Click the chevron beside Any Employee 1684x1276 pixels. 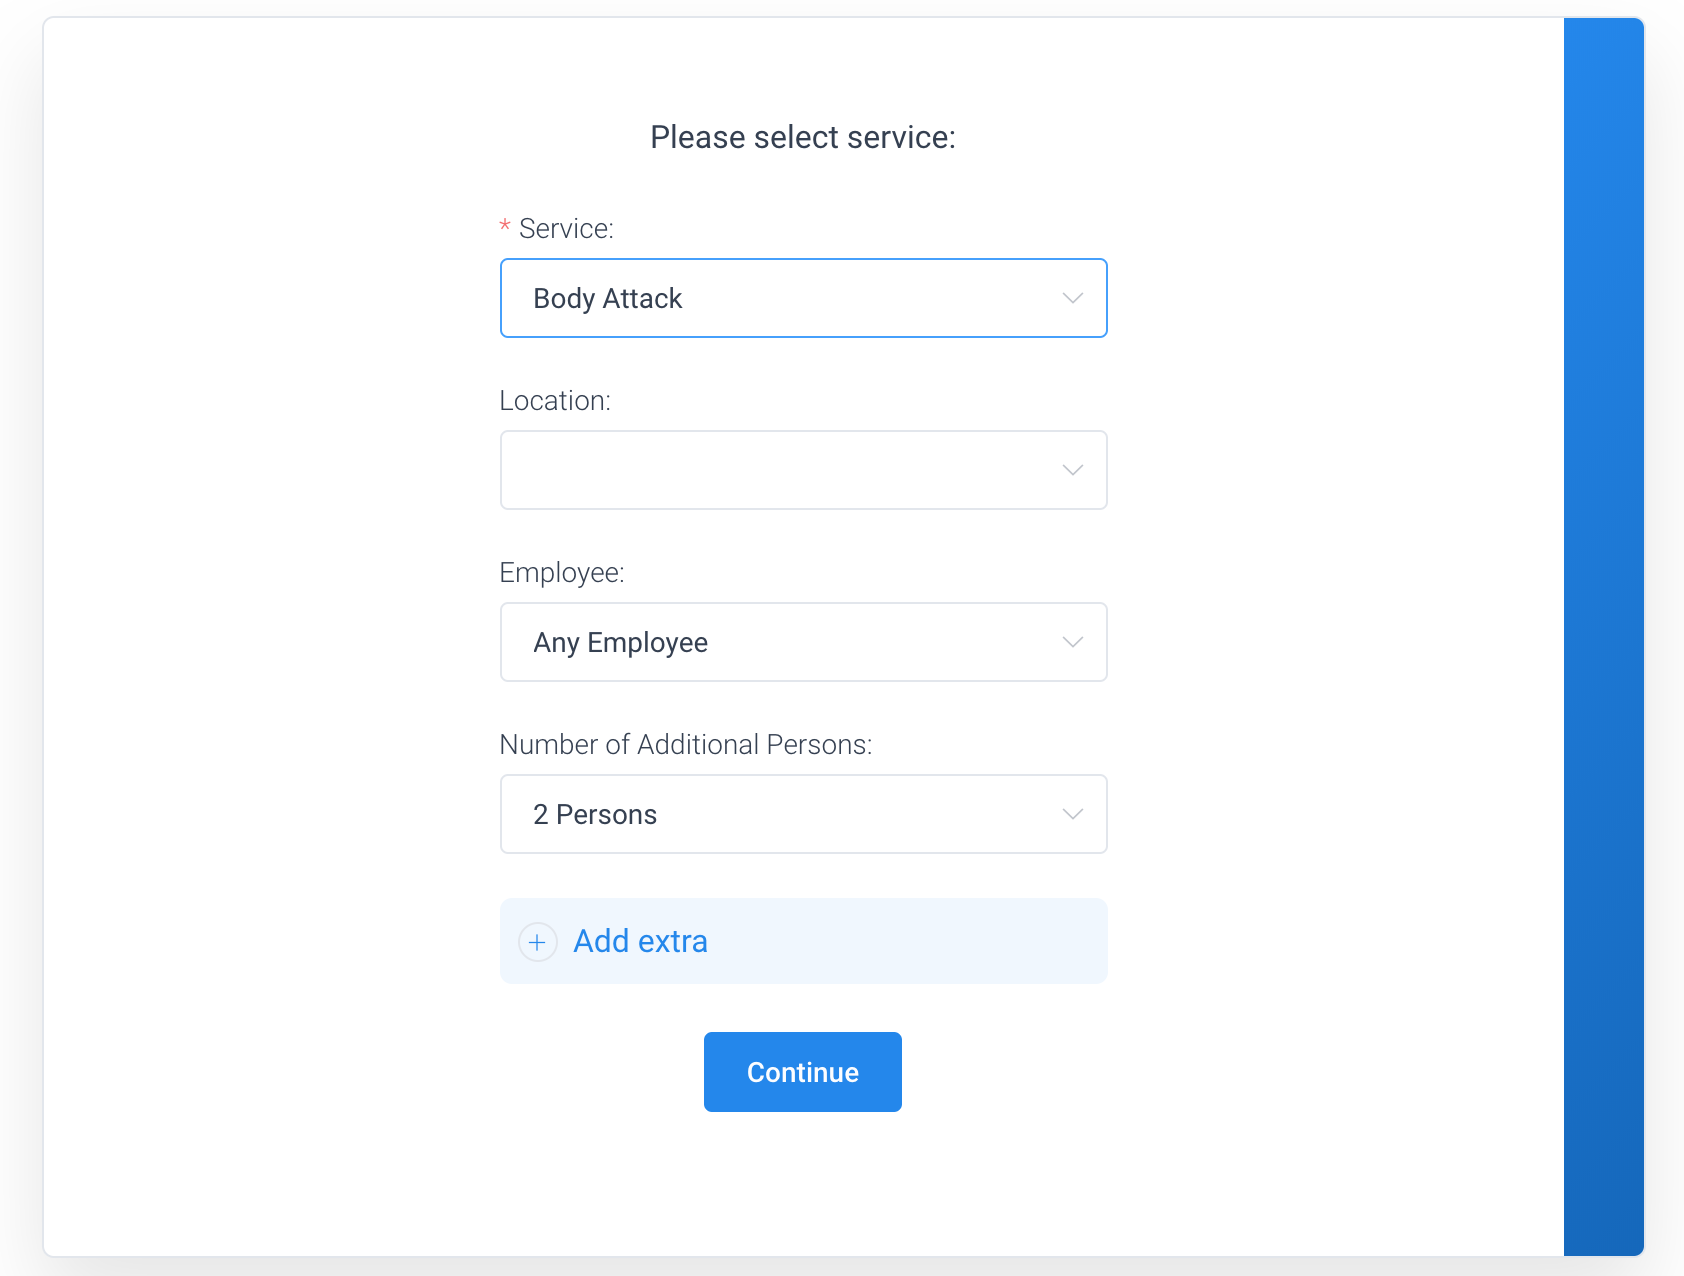pyautogui.click(x=1071, y=641)
